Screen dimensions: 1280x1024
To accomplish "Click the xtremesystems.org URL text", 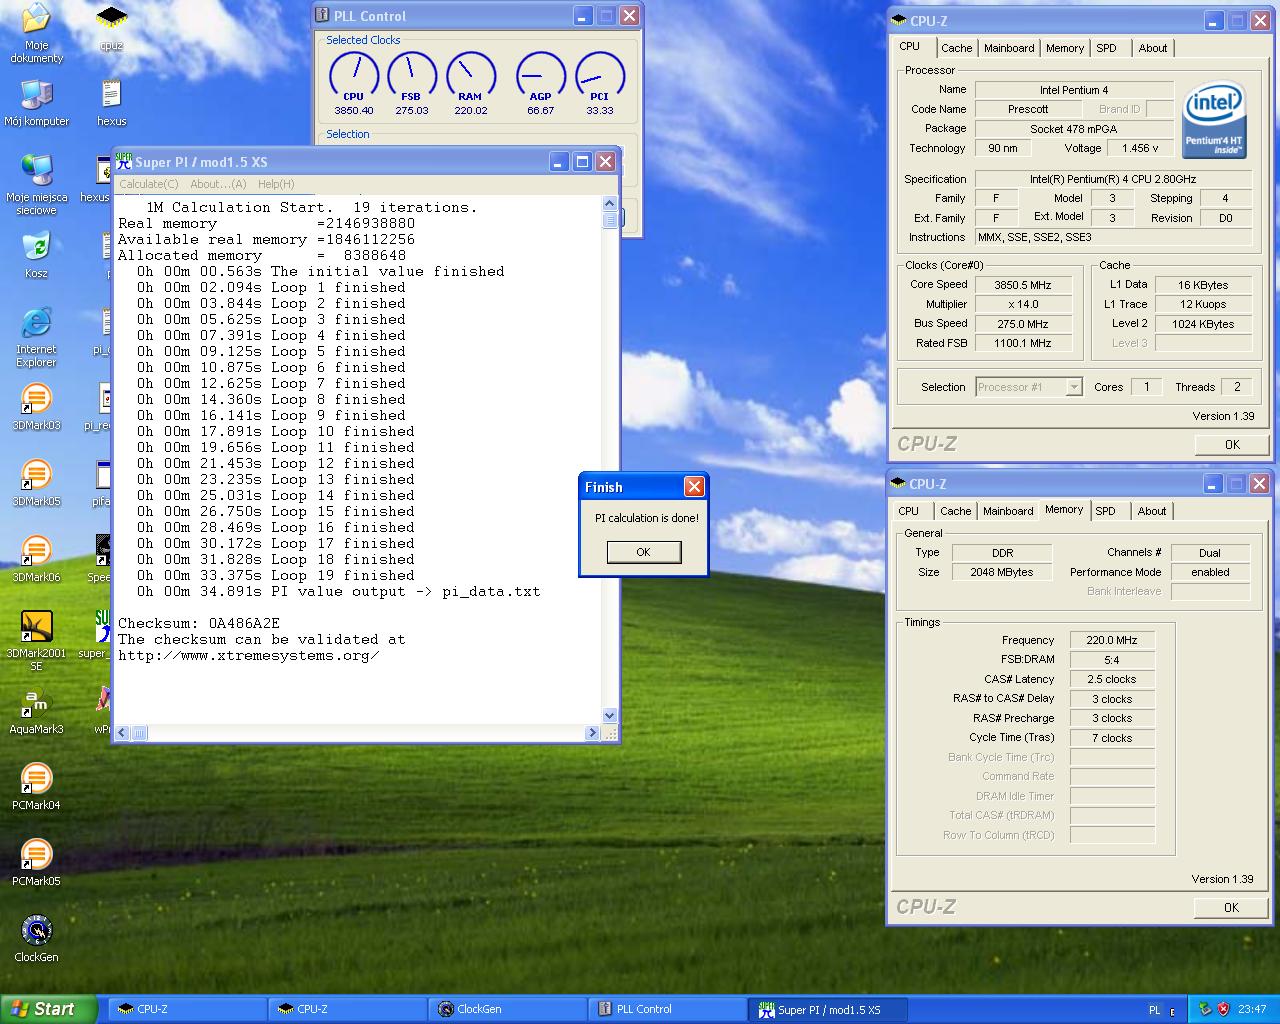I will pyautogui.click(x=249, y=655).
